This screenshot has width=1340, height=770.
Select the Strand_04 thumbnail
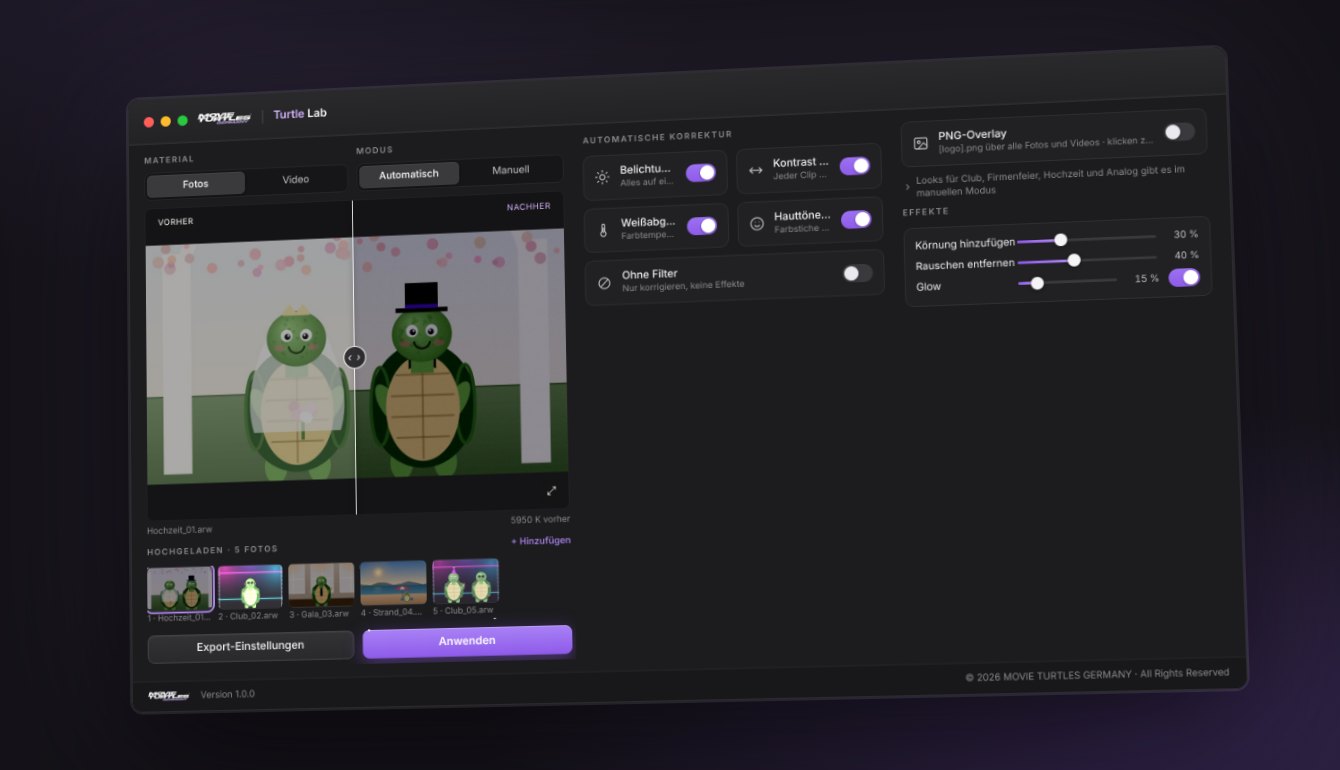point(393,582)
